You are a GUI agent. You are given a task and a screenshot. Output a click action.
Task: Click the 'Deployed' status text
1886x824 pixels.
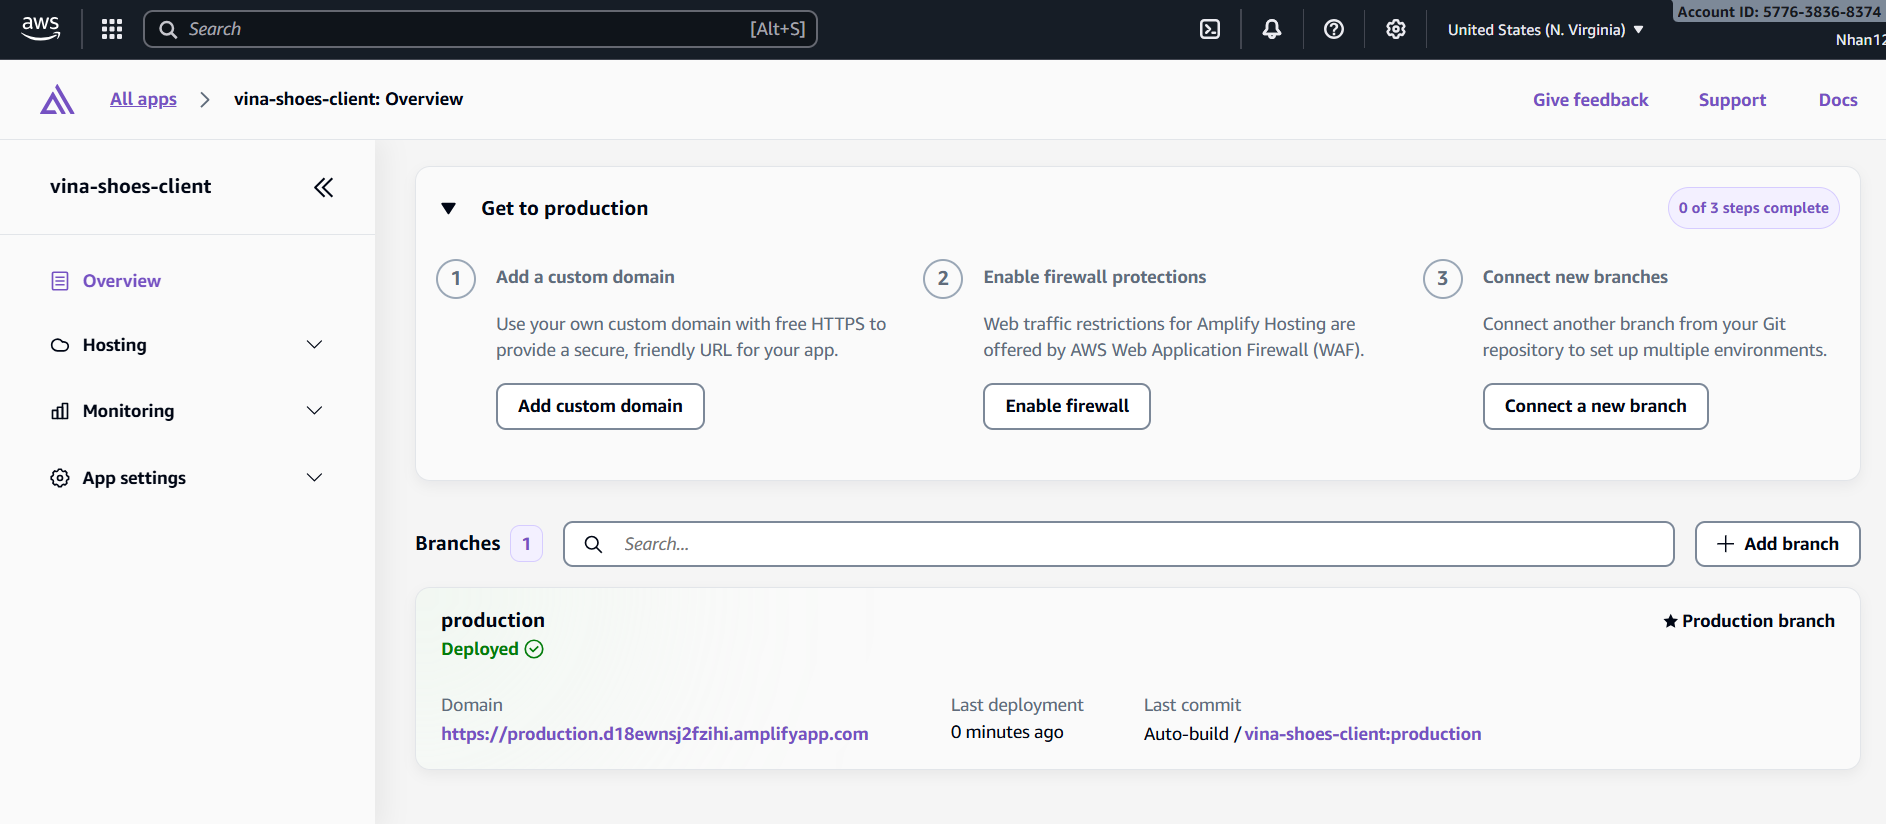[480, 649]
